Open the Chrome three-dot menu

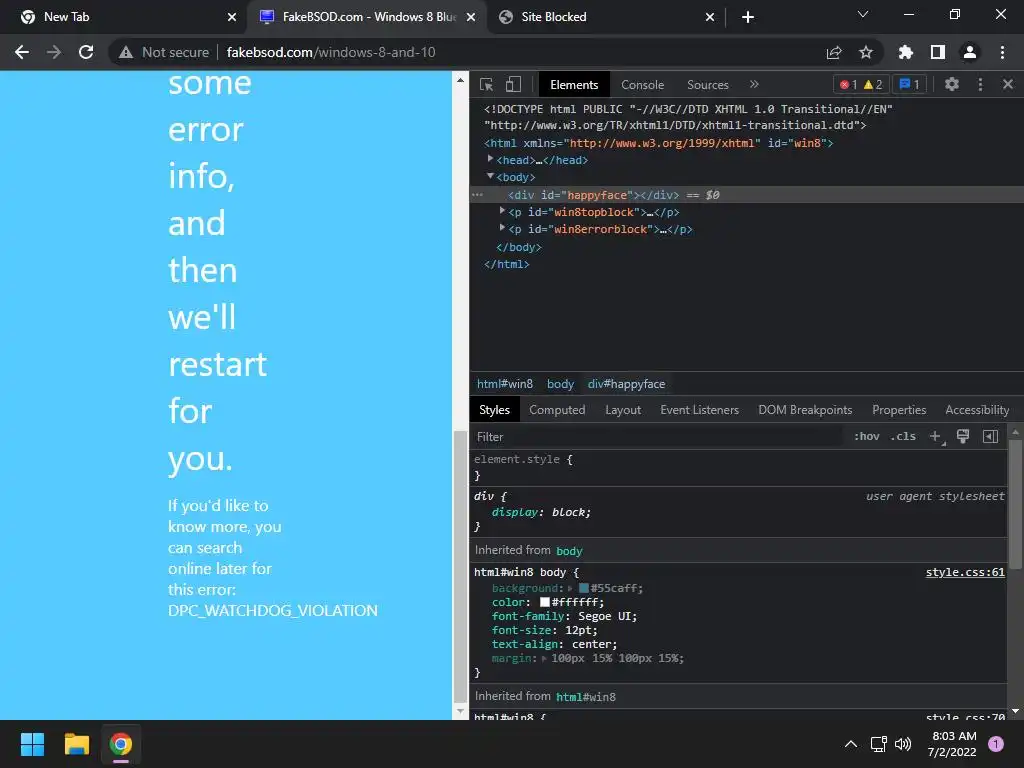pos(1002,52)
